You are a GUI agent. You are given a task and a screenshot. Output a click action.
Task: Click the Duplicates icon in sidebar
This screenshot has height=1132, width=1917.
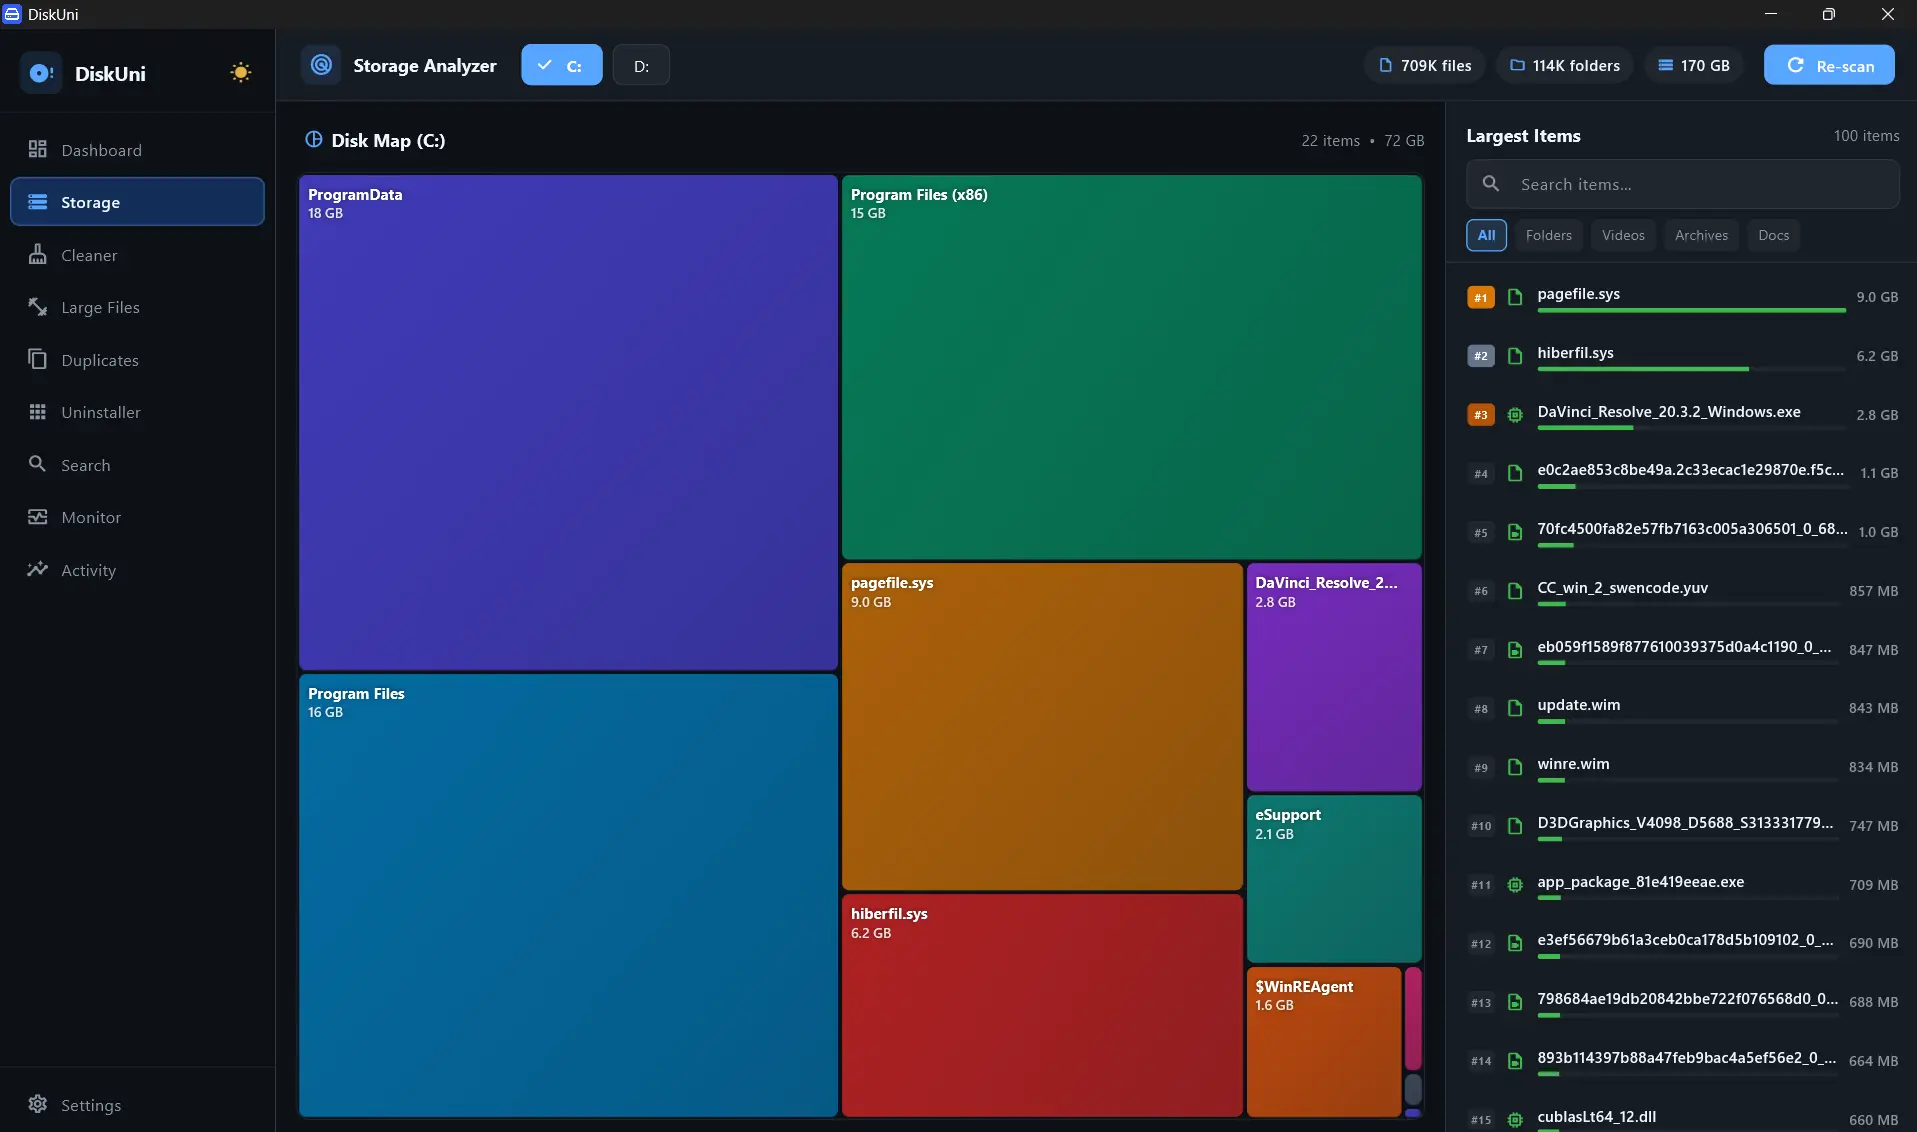click(38, 359)
